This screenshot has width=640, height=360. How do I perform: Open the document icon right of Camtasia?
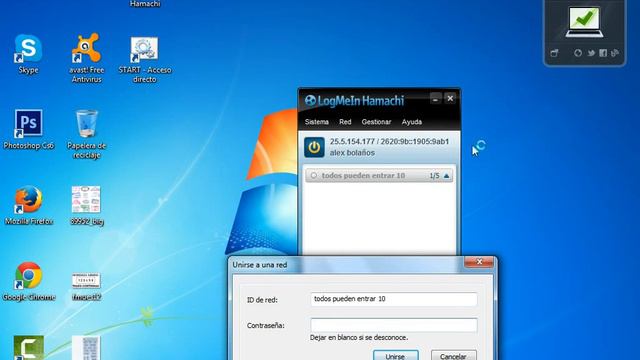pos(86,348)
